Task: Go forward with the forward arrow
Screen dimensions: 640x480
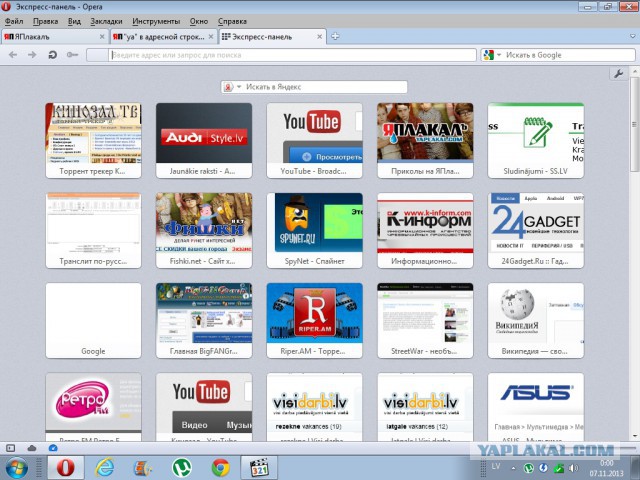Action: pos(32,55)
